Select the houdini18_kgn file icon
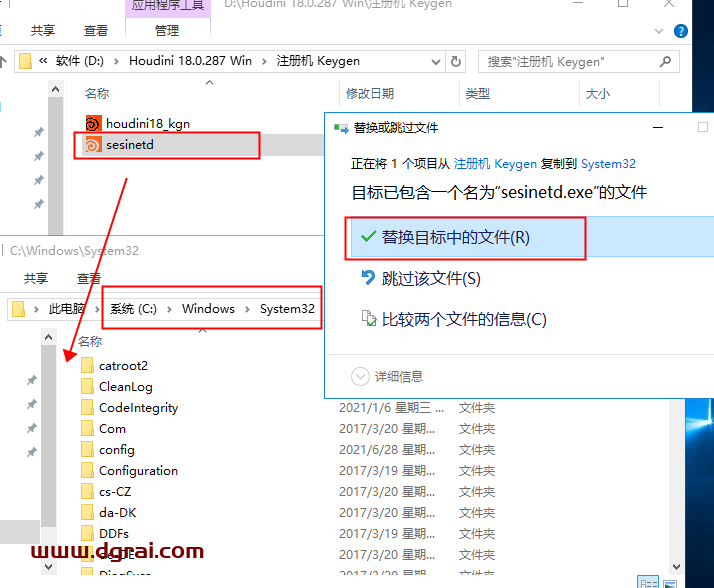714x588 pixels. [93, 123]
